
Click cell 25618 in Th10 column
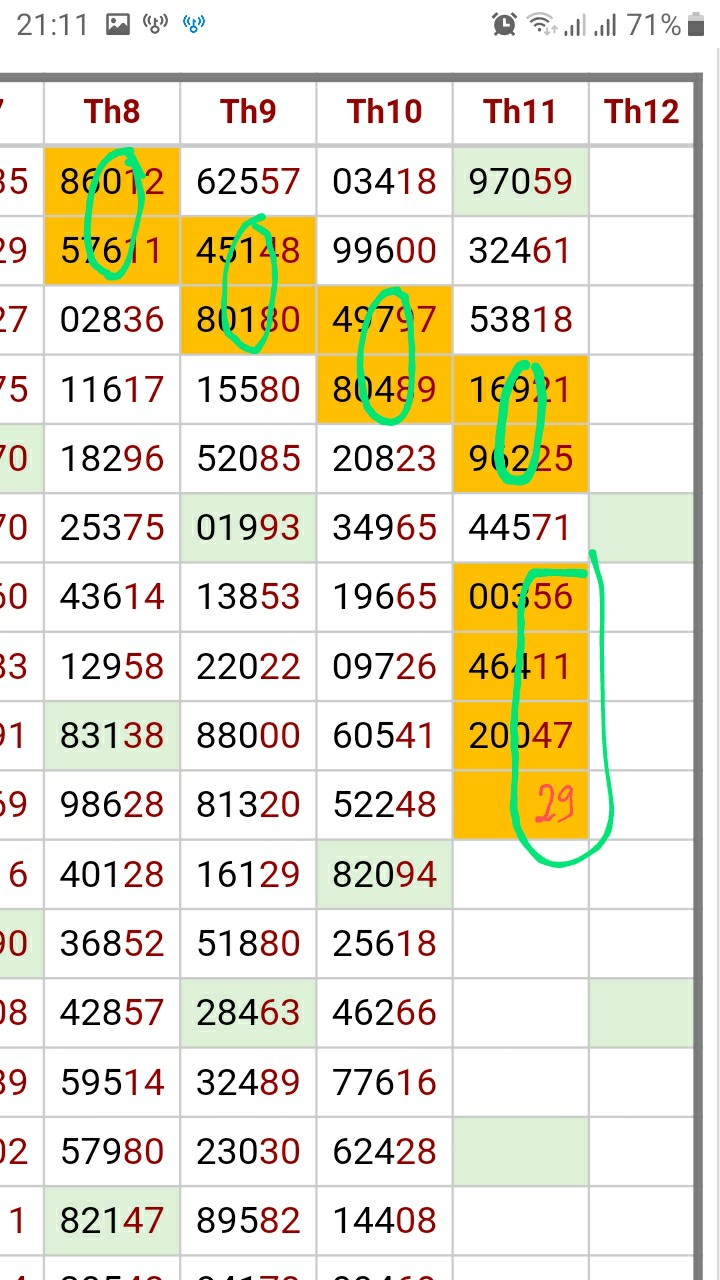click(x=384, y=943)
